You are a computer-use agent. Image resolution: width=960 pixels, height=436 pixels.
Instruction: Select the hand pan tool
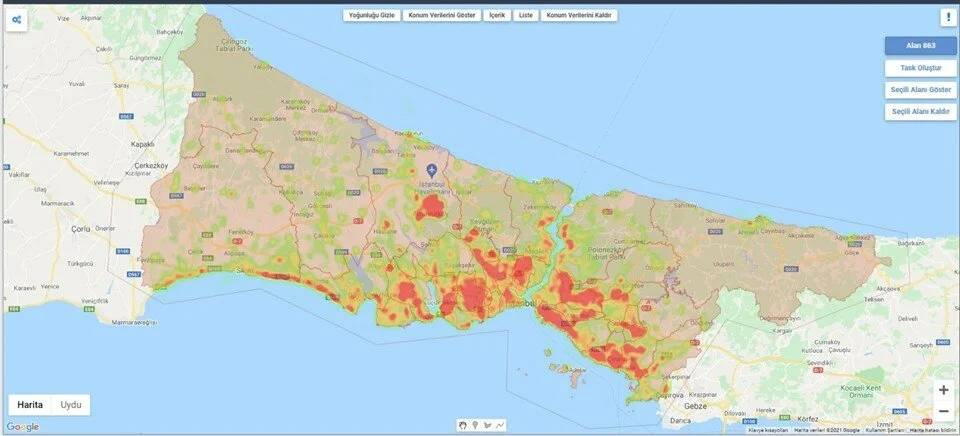[461, 425]
